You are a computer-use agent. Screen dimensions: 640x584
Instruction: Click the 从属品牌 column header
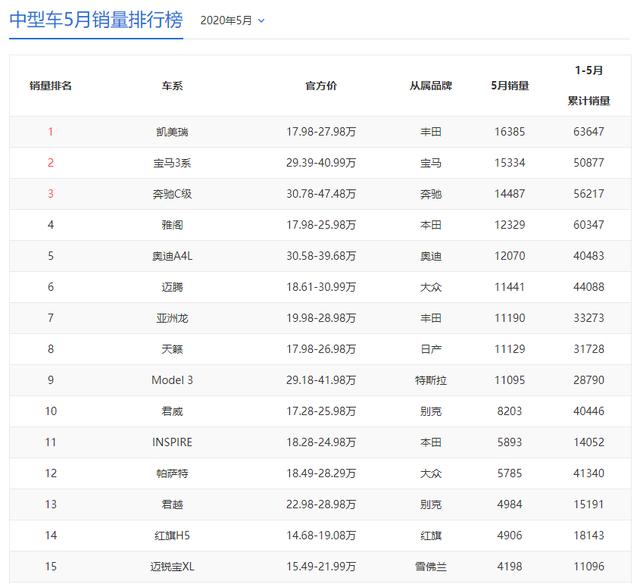point(431,86)
